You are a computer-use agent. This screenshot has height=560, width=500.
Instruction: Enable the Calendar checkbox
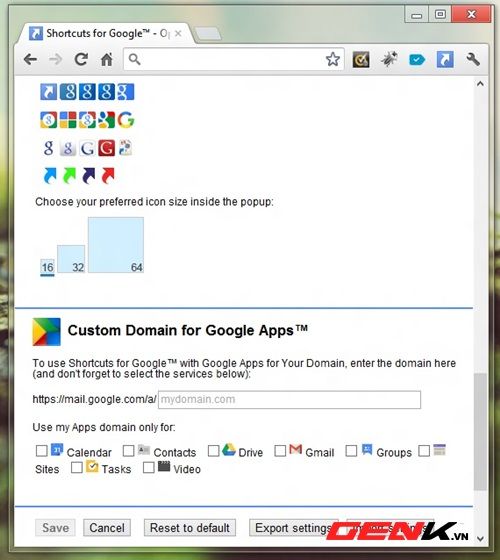(42, 451)
